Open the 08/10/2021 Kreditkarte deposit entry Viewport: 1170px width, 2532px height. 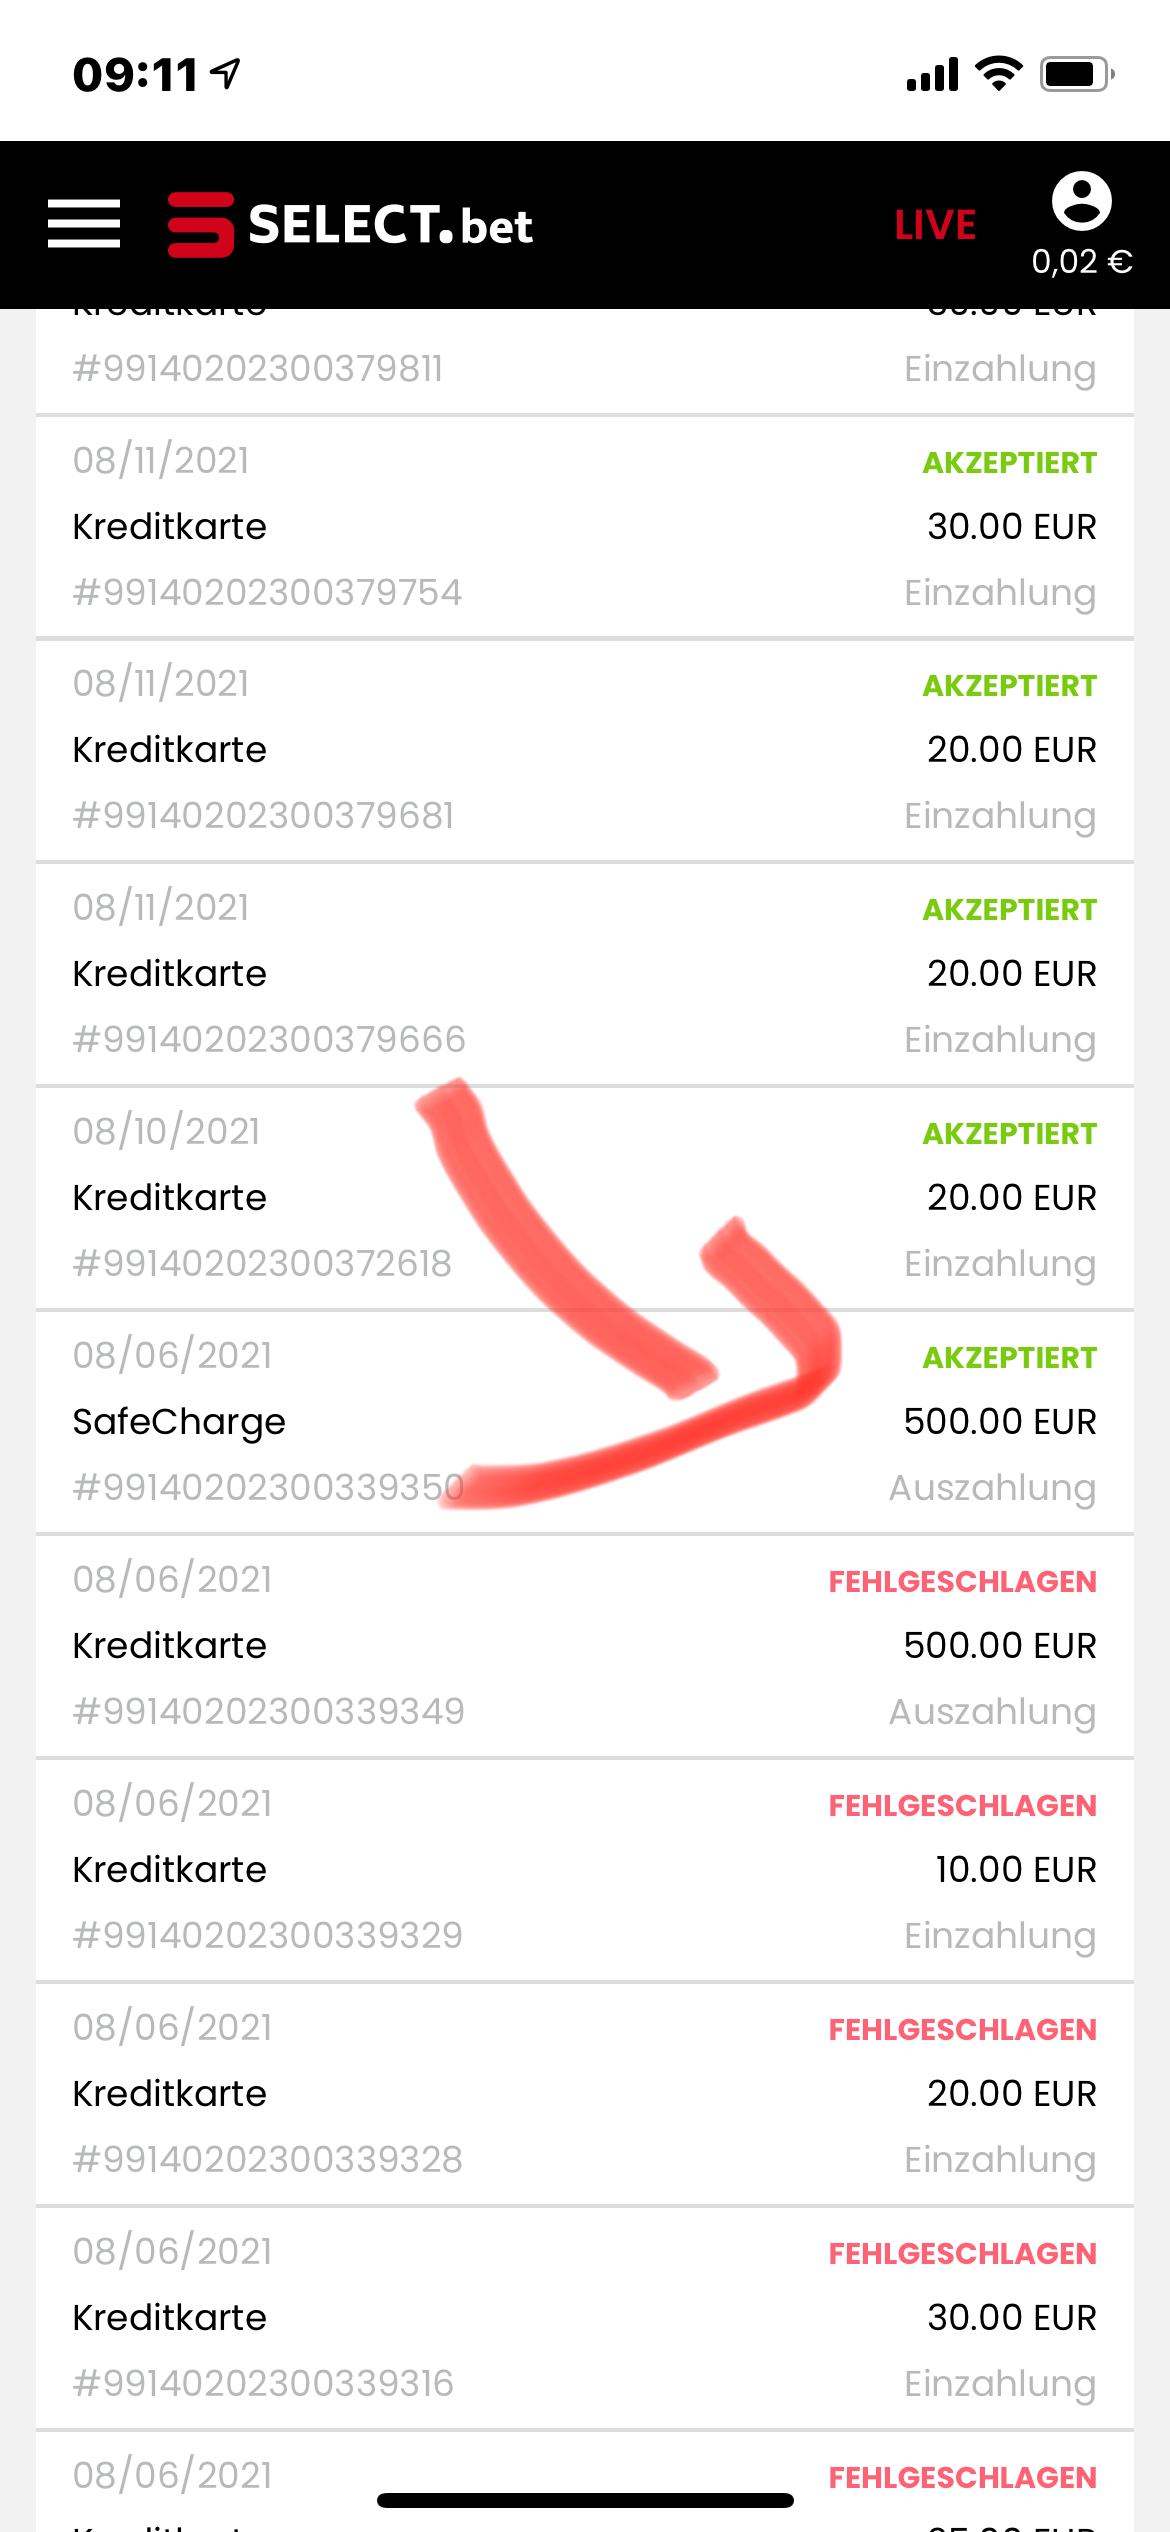coord(584,1197)
